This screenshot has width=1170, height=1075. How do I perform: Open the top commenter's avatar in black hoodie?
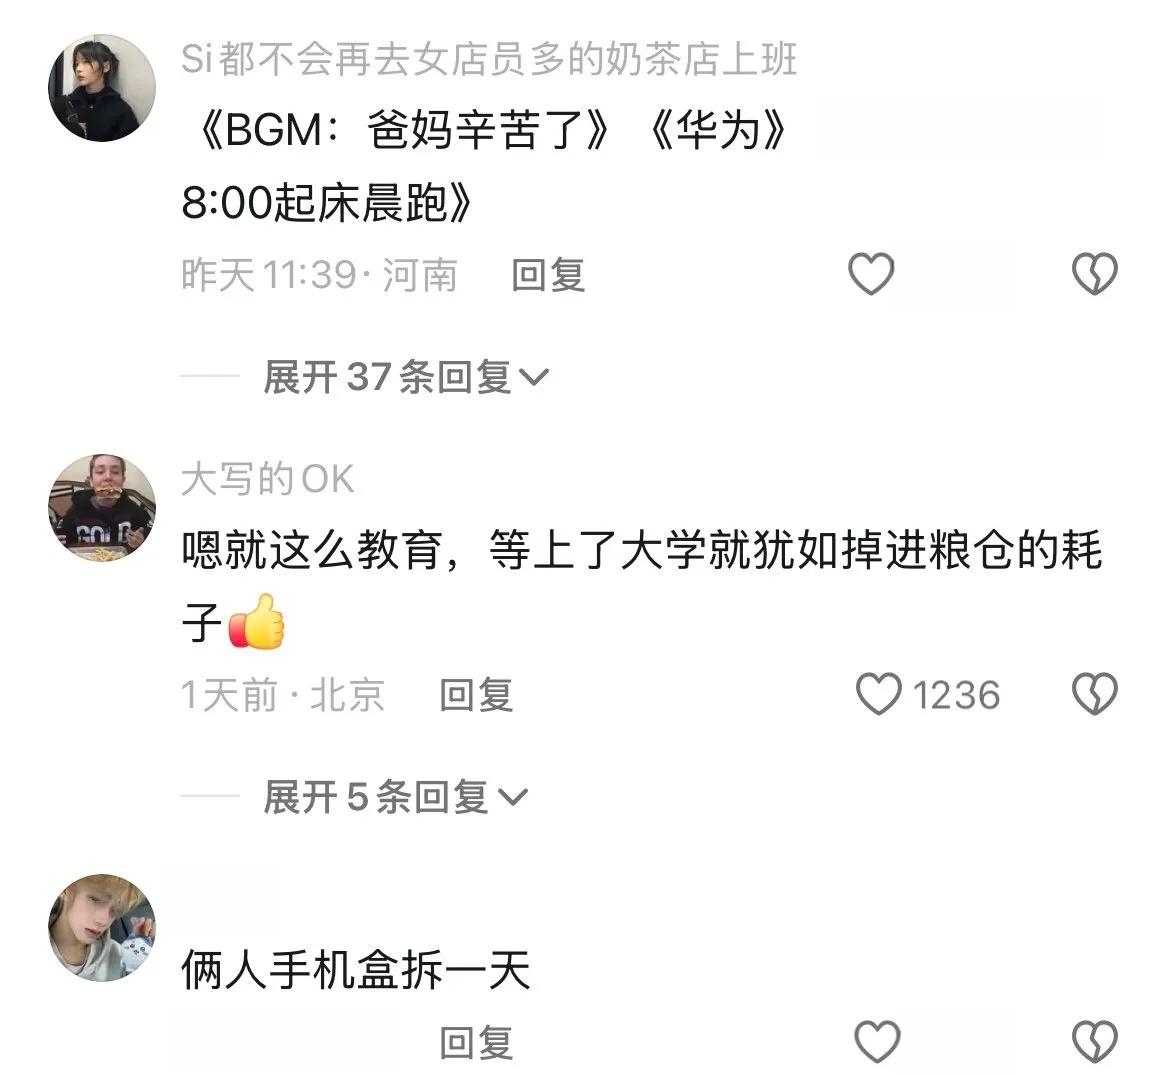102,87
